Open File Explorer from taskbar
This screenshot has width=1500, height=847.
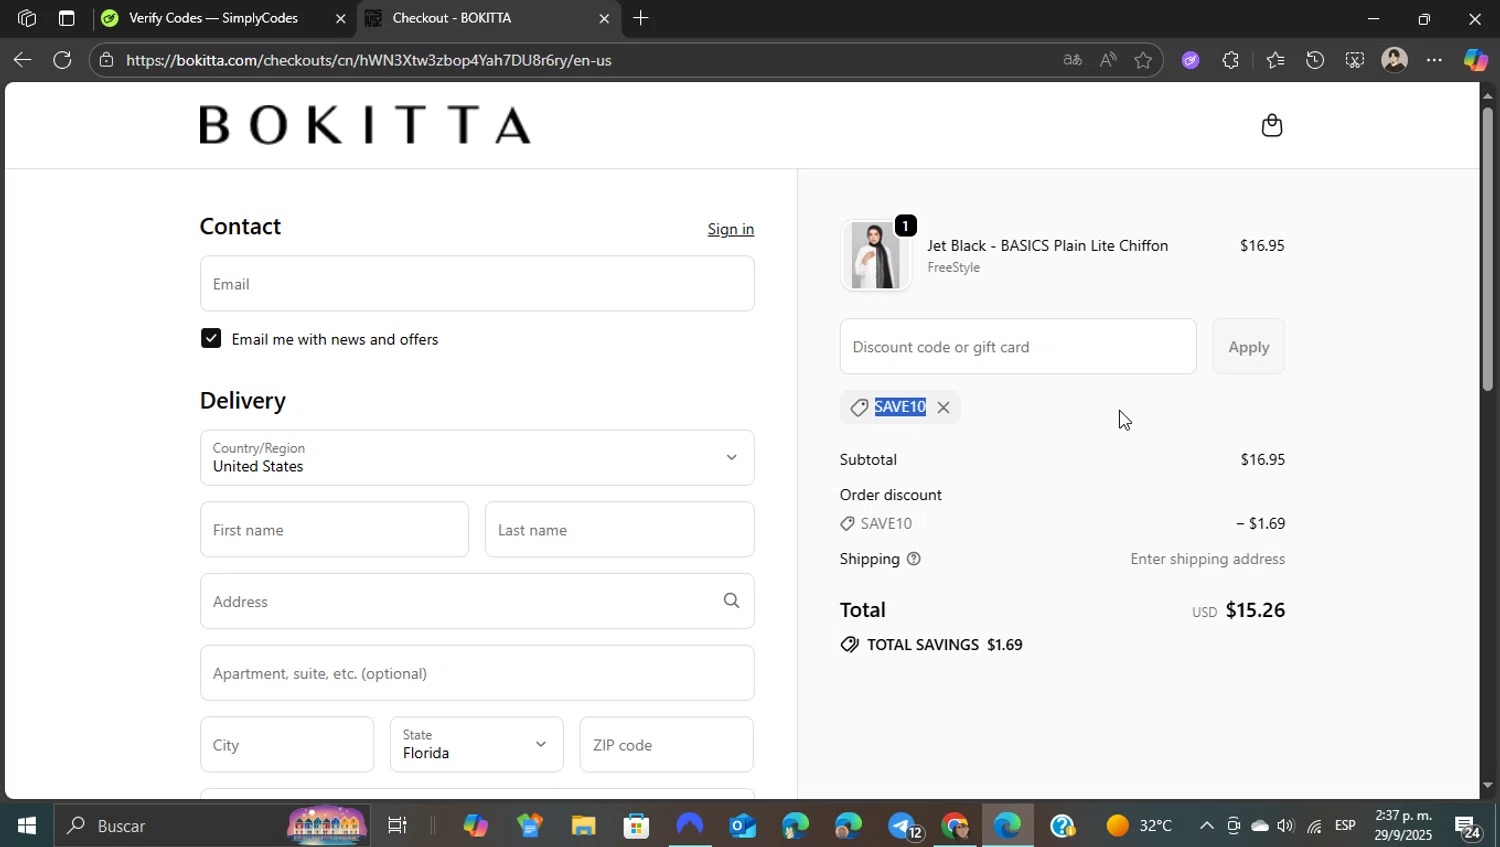(x=583, y=826)
